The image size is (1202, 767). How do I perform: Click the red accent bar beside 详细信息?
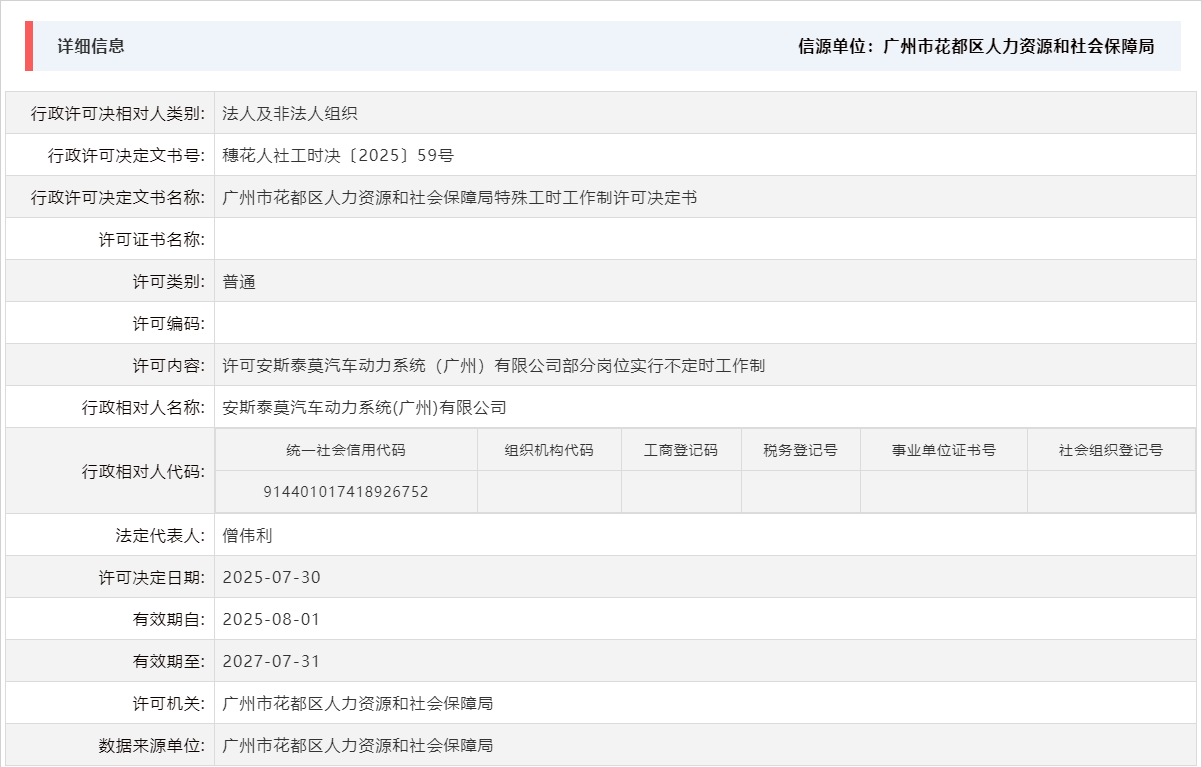coord(28,44)
